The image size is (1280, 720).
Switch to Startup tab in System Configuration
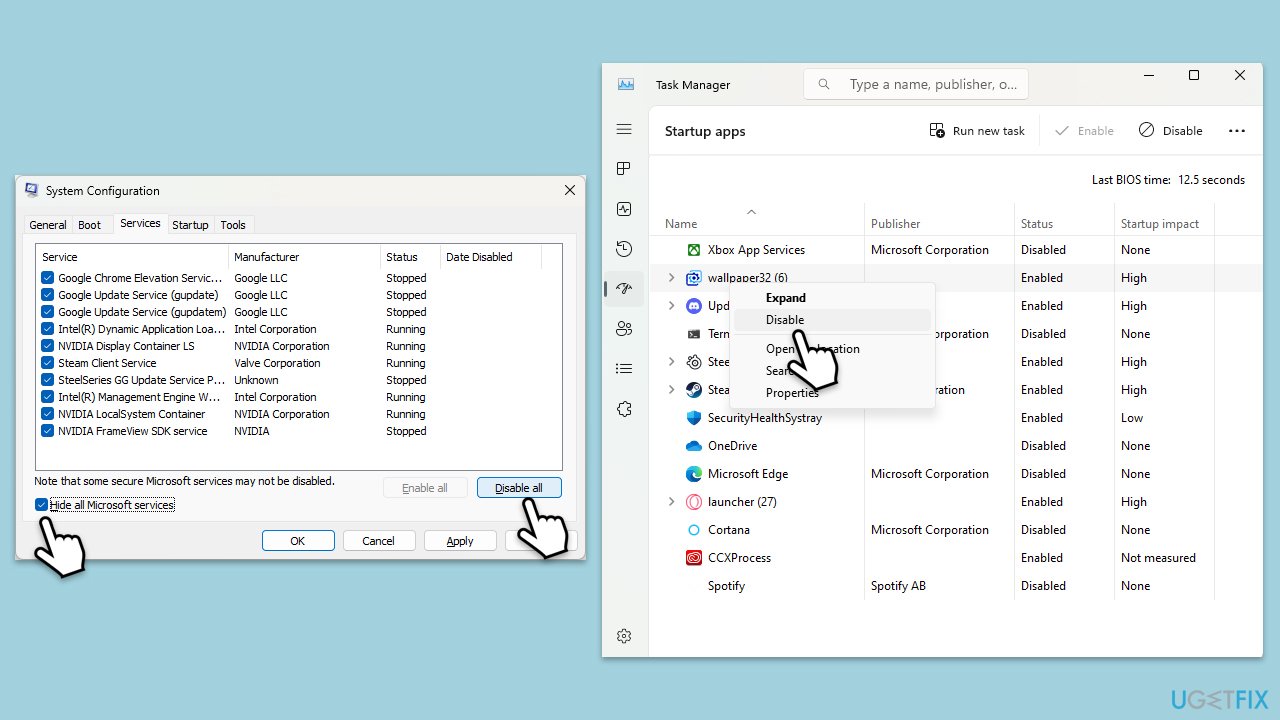pyautogui.click(x=190, y=225)
